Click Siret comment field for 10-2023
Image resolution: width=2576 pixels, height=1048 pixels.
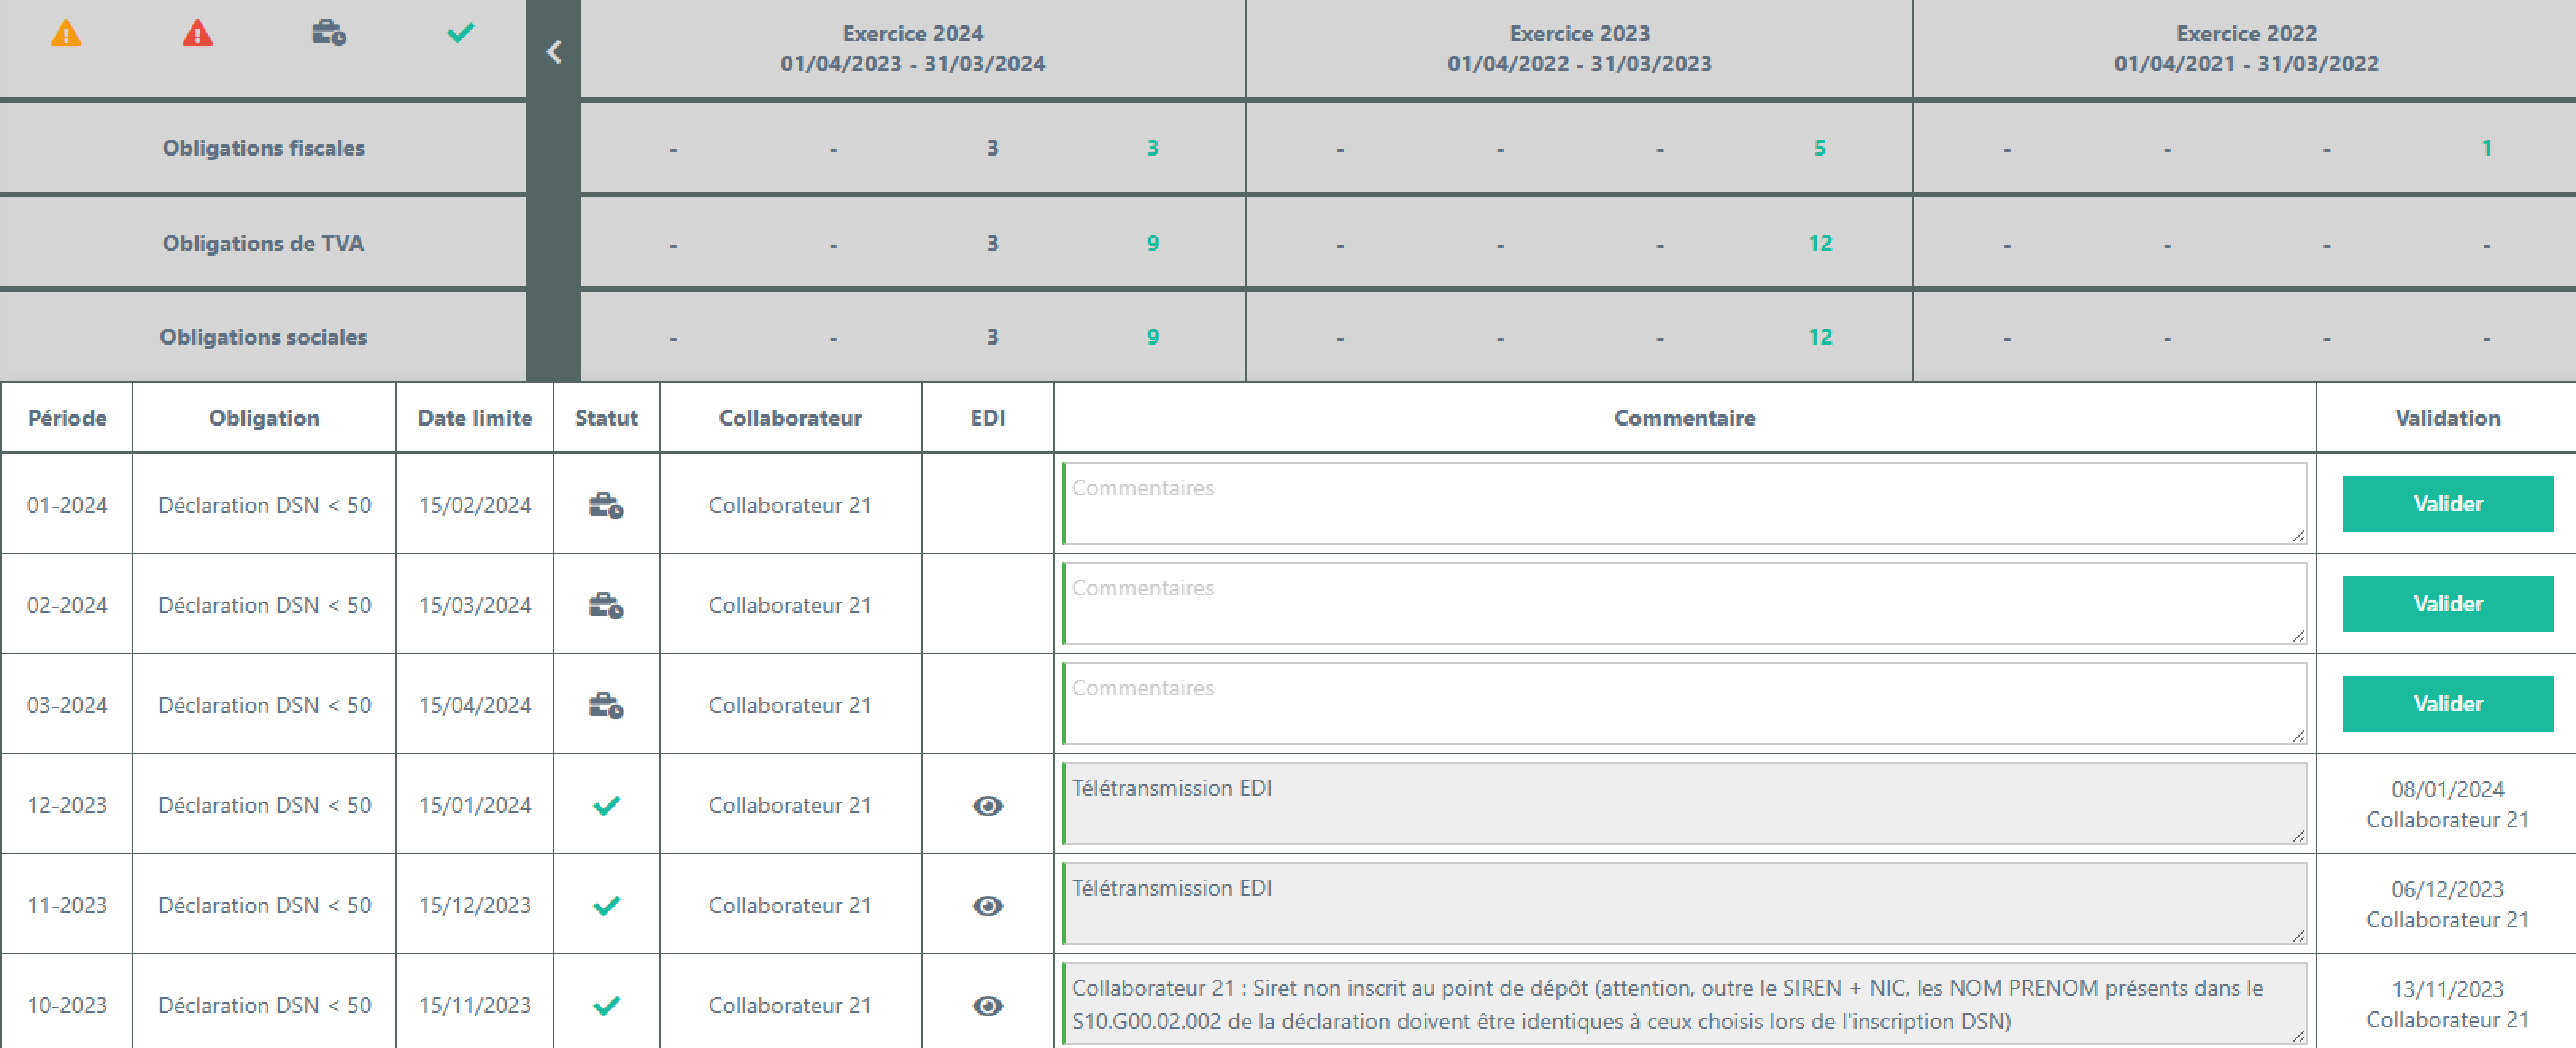point(1684,1003)
